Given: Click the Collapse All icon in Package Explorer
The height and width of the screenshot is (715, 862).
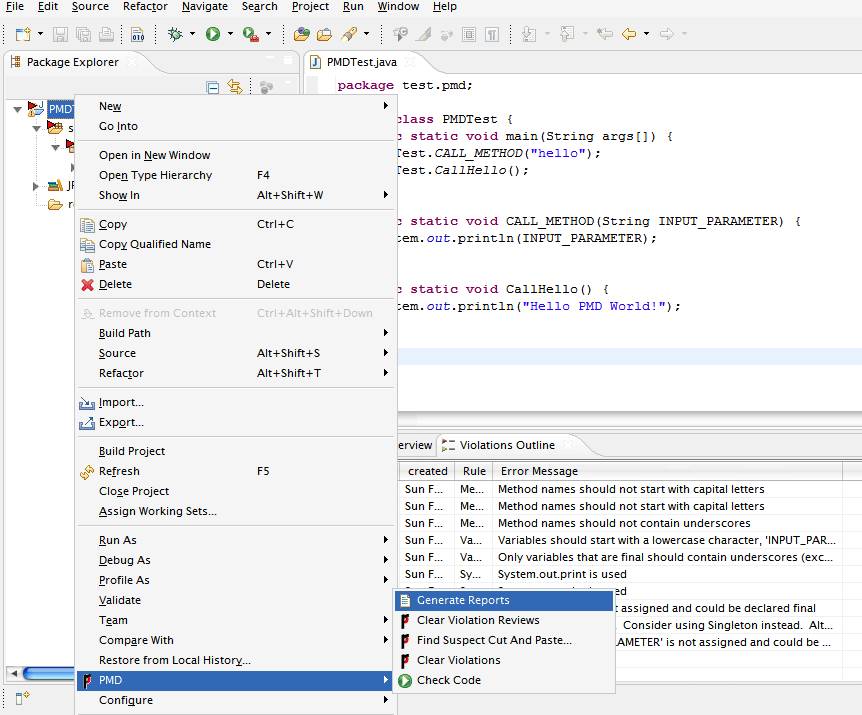Looking at the screenshot, I should click(x=213, y=87).
